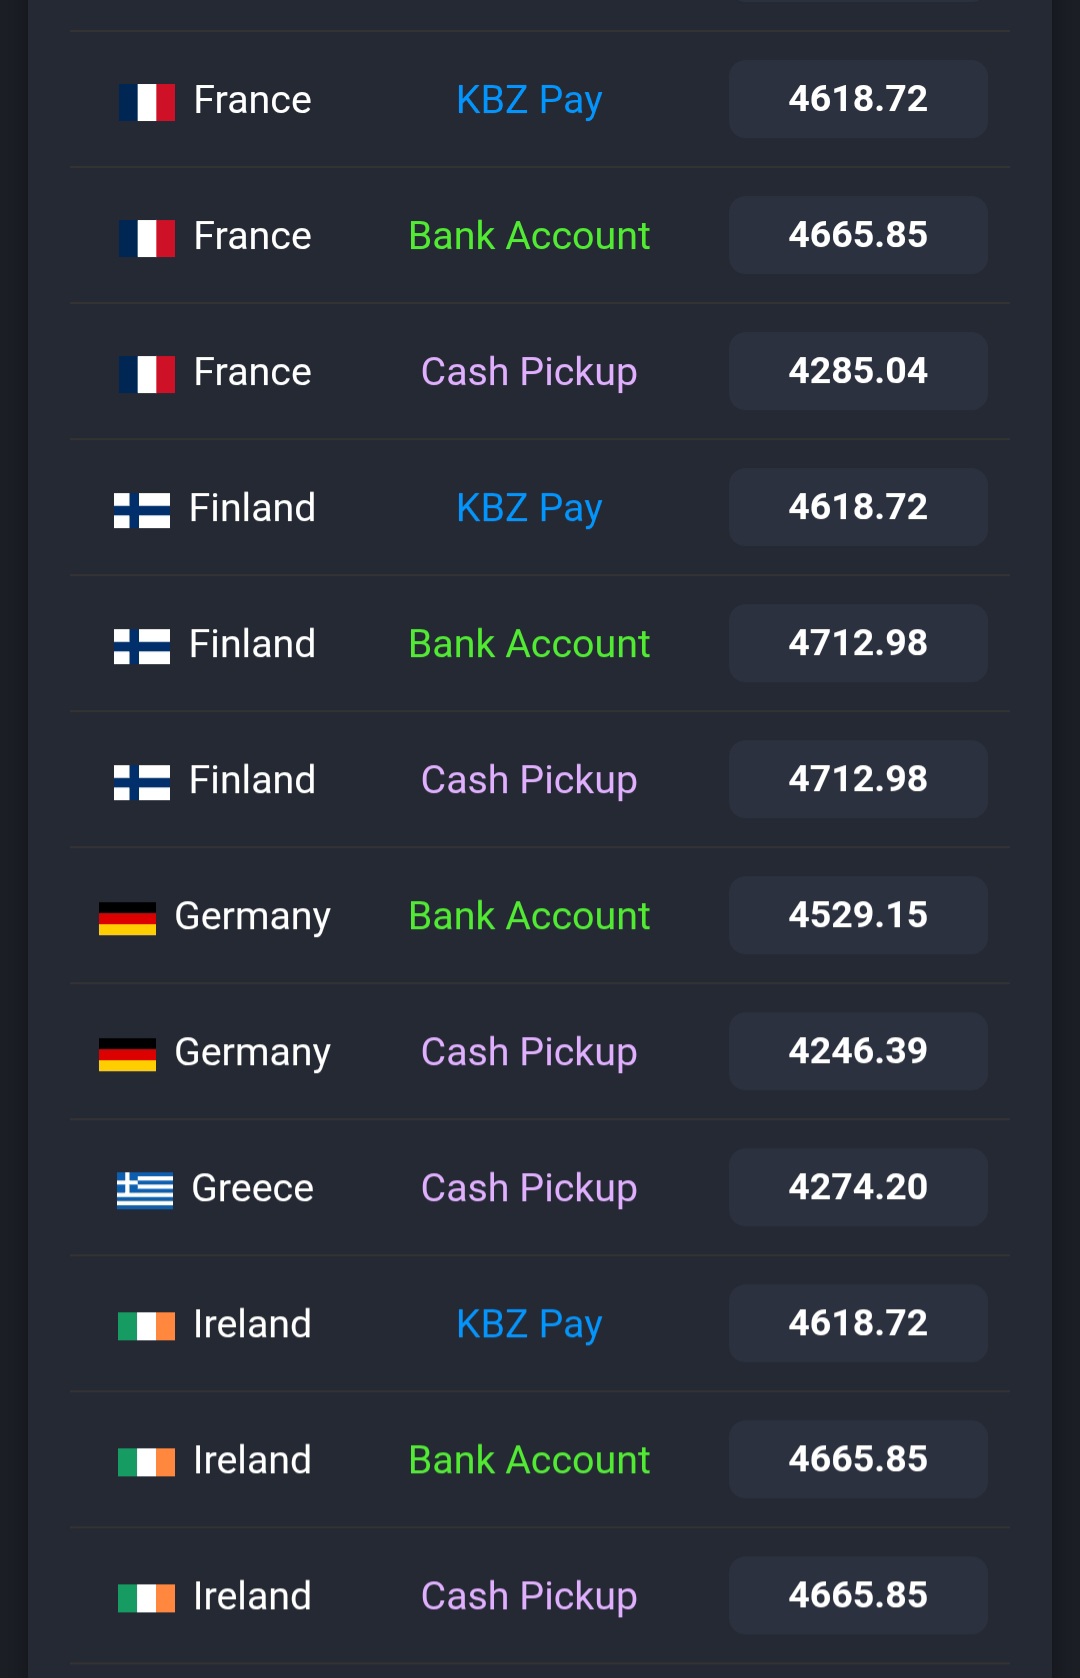Select the Greece country name

coord(252,1188)
